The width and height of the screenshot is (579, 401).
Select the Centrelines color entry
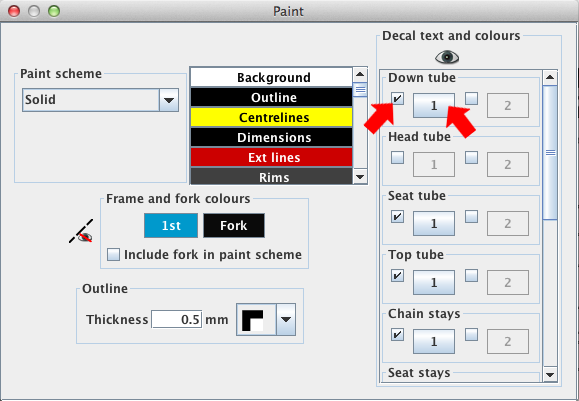pos(271,117)
